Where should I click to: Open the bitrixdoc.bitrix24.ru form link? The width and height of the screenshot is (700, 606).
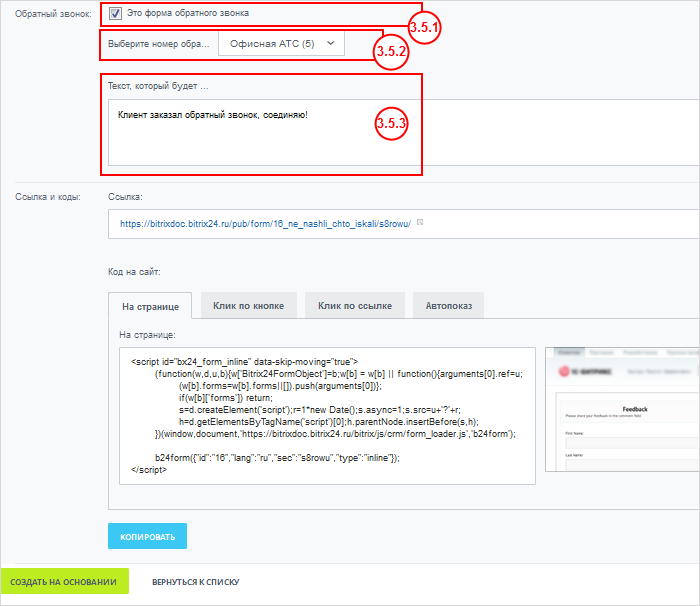tap(265, 224)
